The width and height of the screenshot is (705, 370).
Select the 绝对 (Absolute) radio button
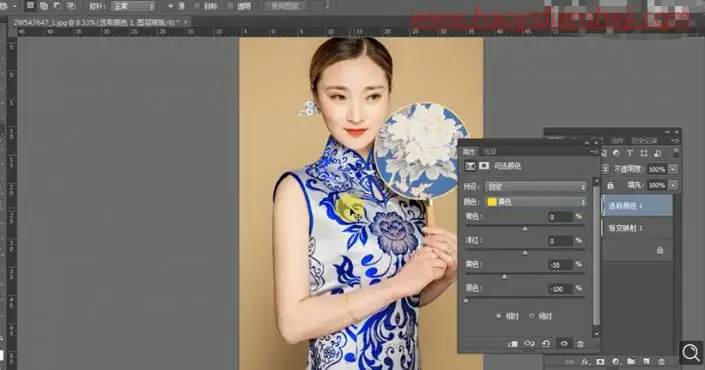(x=532, y=316)
